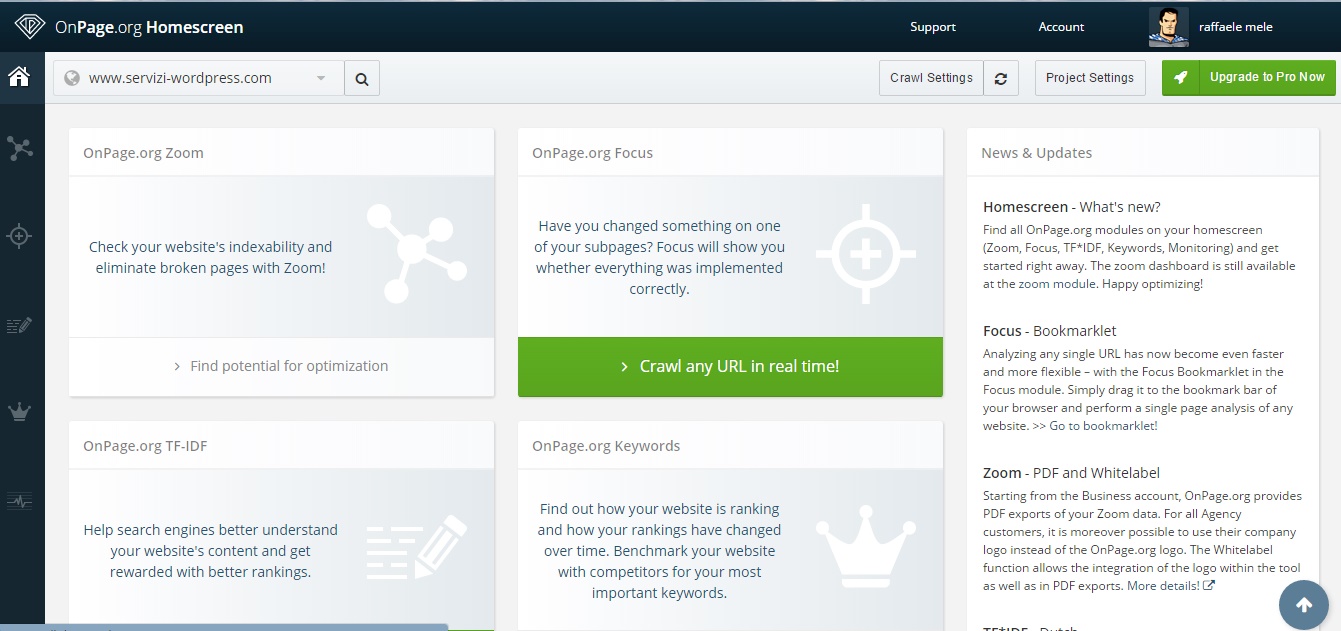Open the OnPage.org diamond logo

(29, 27)
